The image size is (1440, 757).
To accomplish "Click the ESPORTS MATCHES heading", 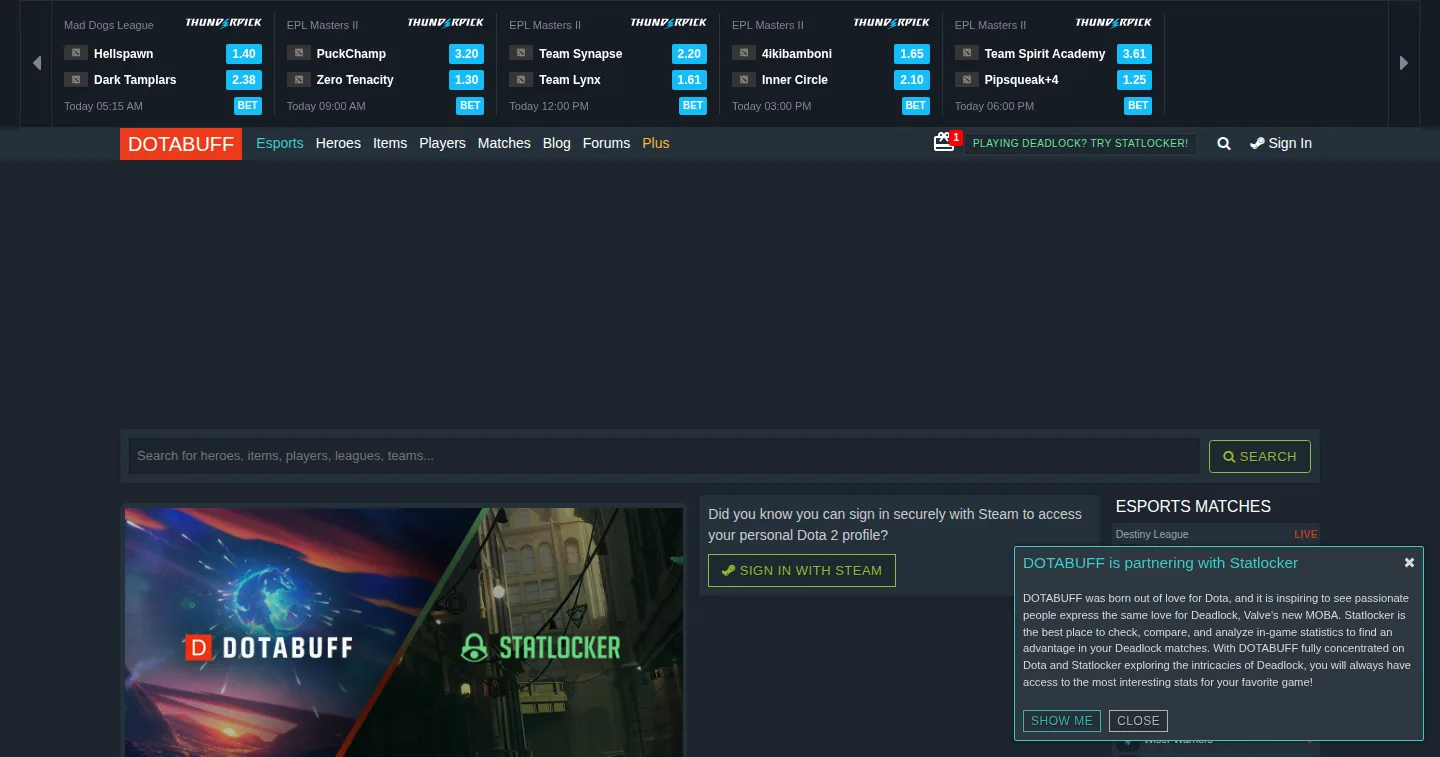I will 1193,506.
